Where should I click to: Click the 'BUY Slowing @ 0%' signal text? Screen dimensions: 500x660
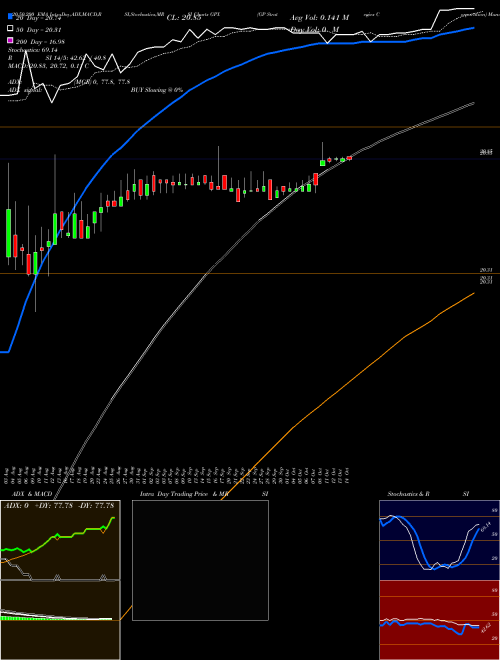tap(157, 90)
